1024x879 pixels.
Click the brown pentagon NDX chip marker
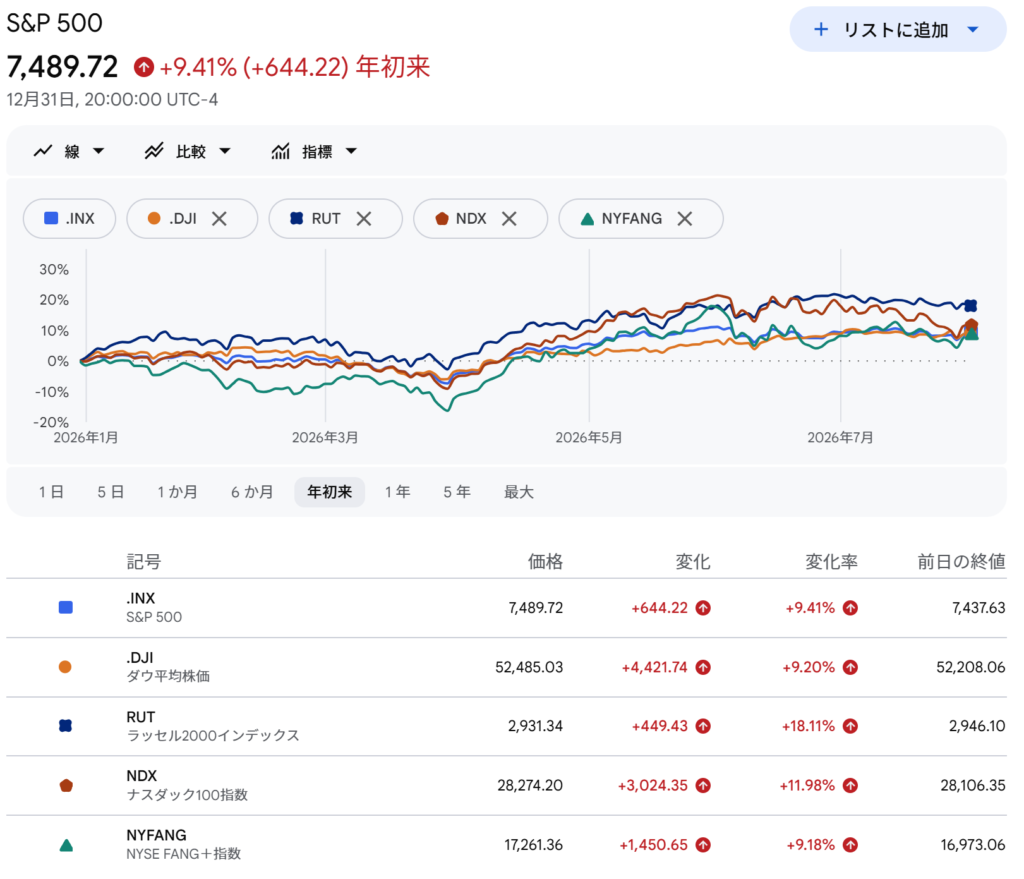tap(442, 218)
